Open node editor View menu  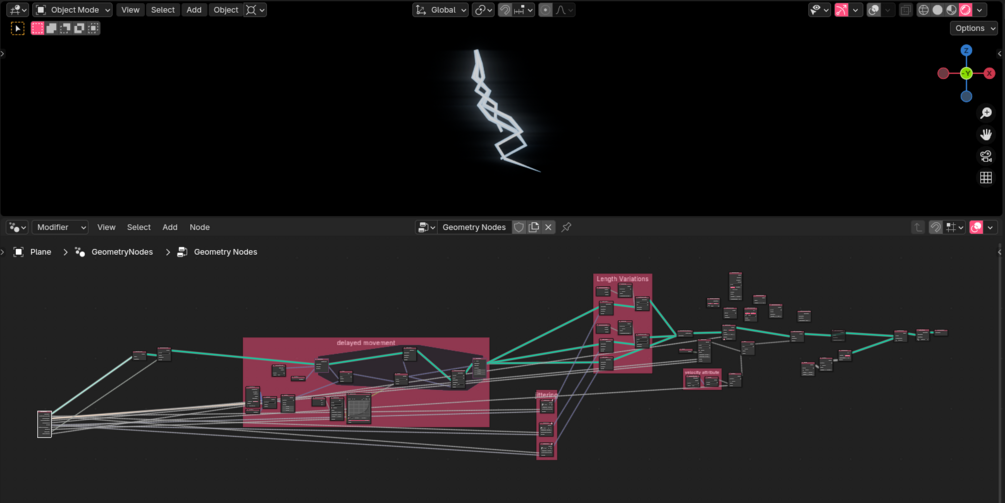106,227
